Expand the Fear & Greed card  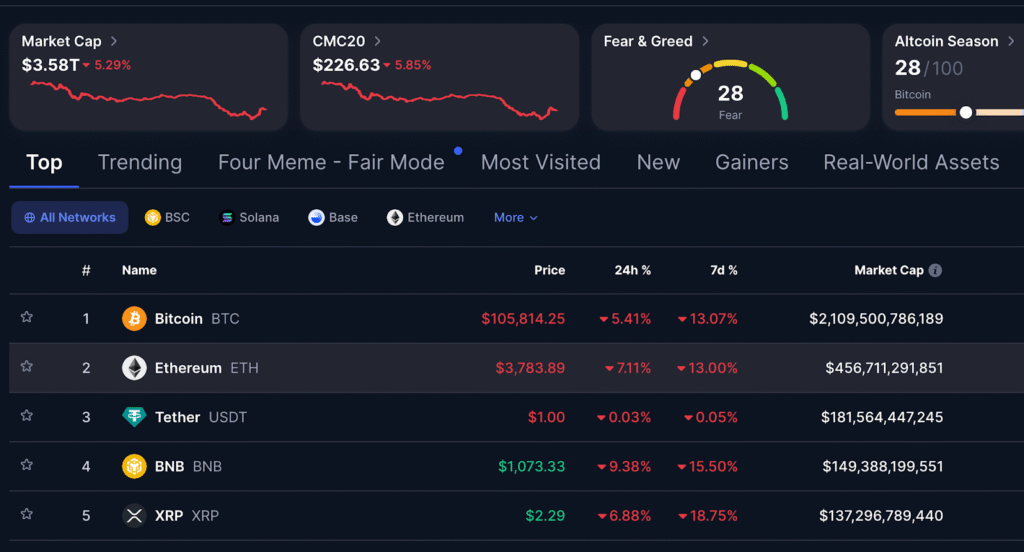click(x=705, y=41)
